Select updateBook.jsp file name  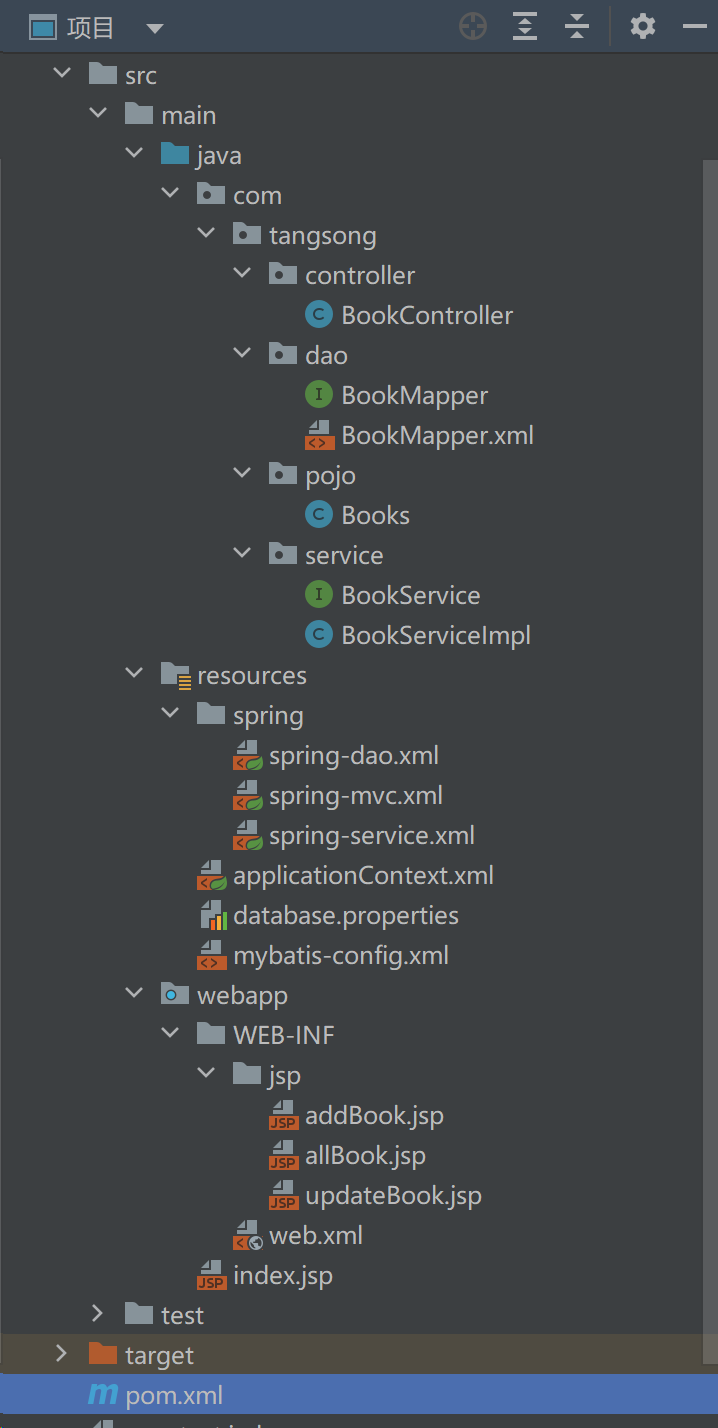(x=393, y=1195)
